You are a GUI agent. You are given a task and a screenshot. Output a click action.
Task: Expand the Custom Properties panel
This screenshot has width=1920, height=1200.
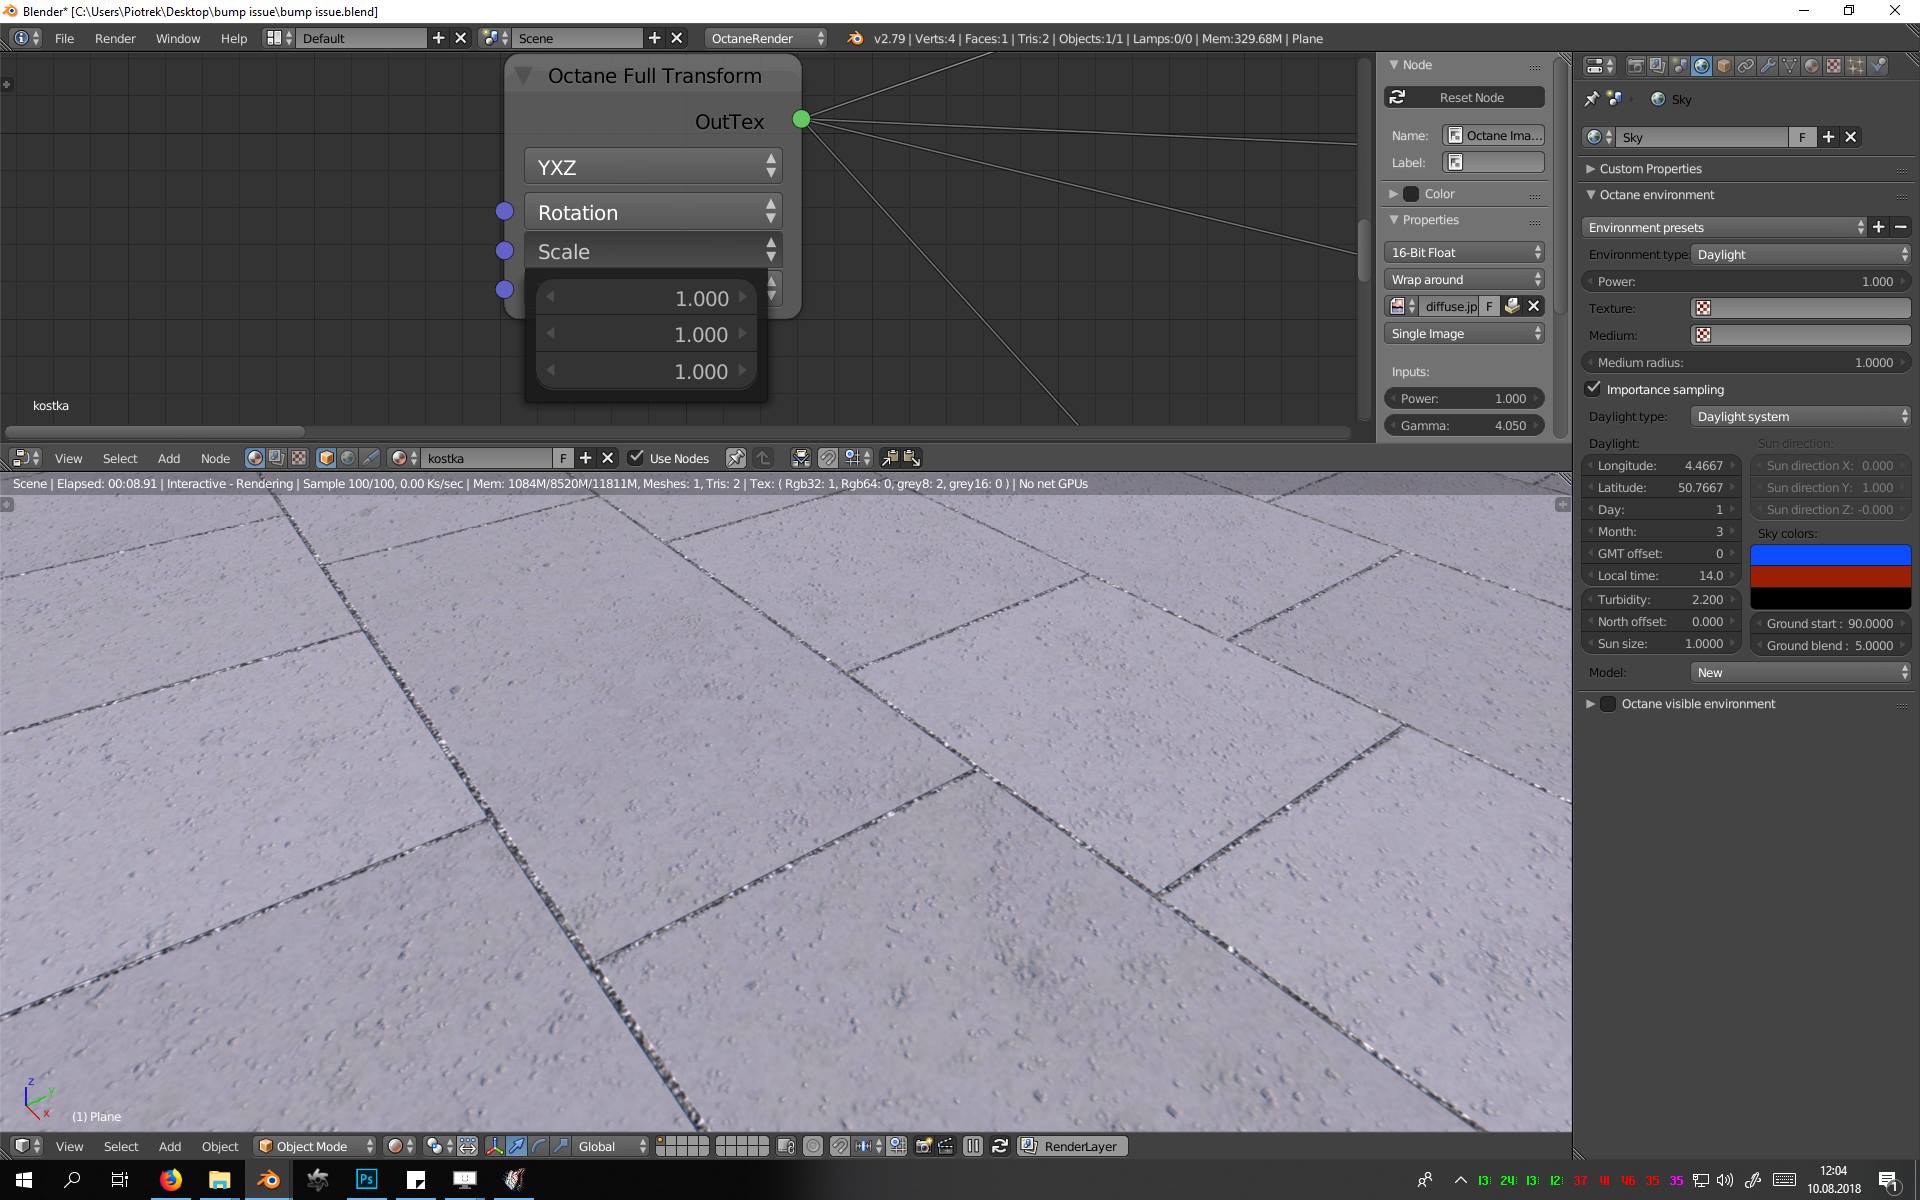click(x=1650, y=169)
